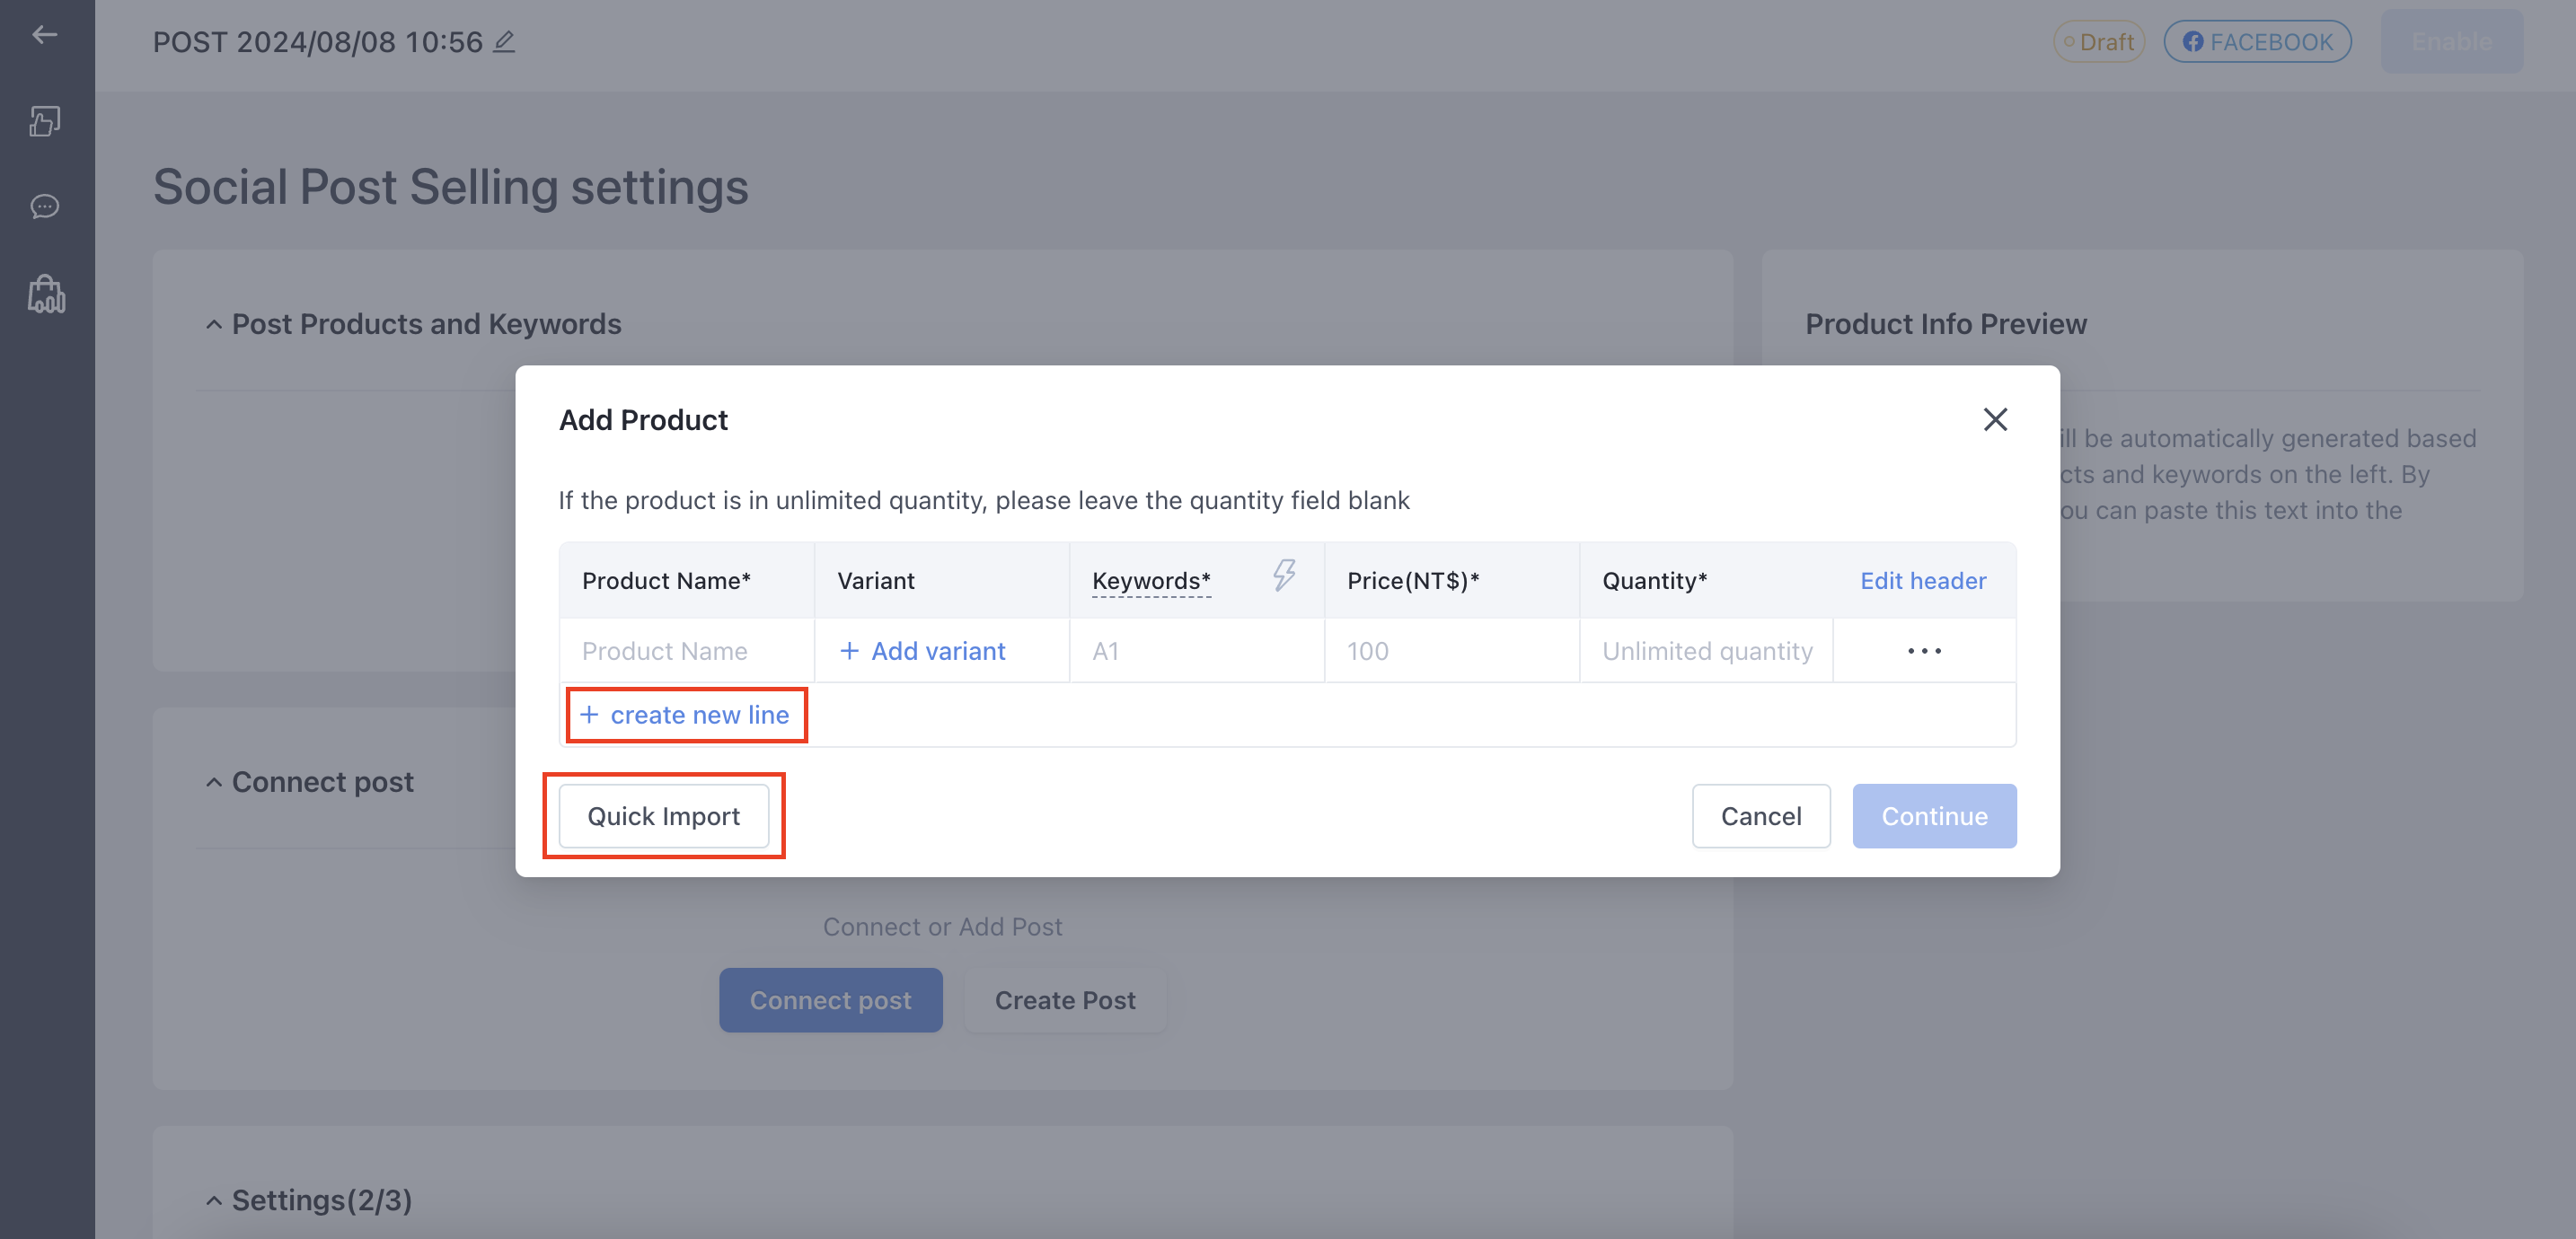This screenshot has width=2576, height=1239.
Task: Click the Edit header link
Action: coord(1922,581)
